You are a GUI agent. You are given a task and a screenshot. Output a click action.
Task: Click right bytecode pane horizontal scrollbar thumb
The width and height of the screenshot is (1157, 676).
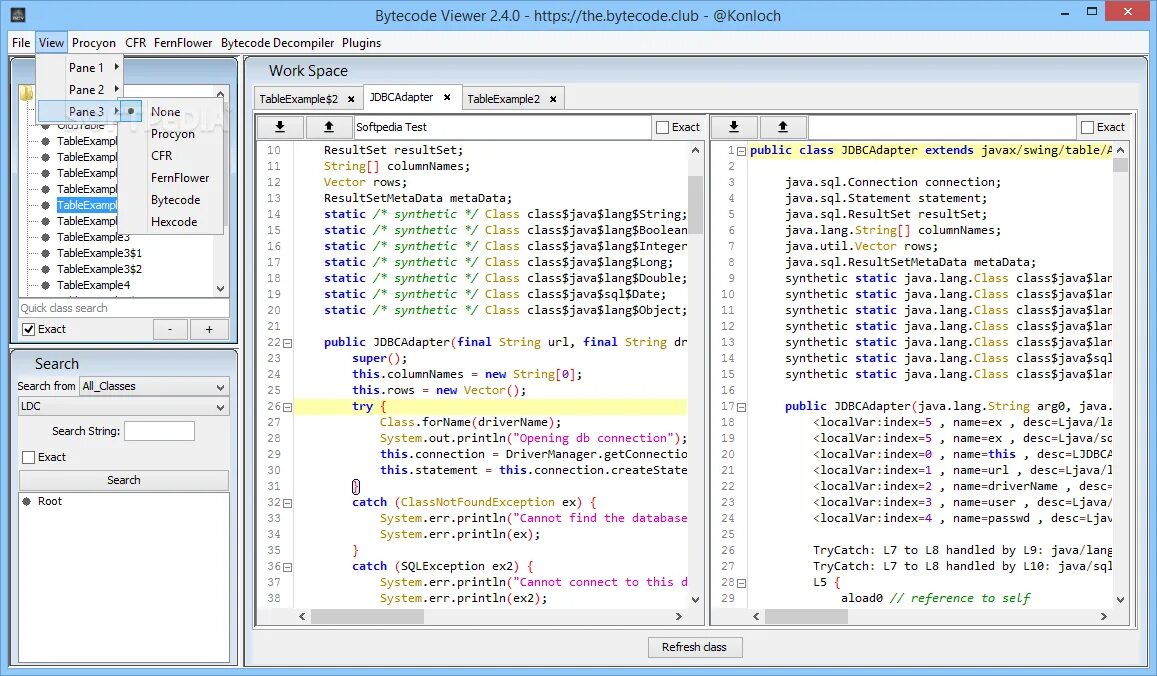[807, 616]
